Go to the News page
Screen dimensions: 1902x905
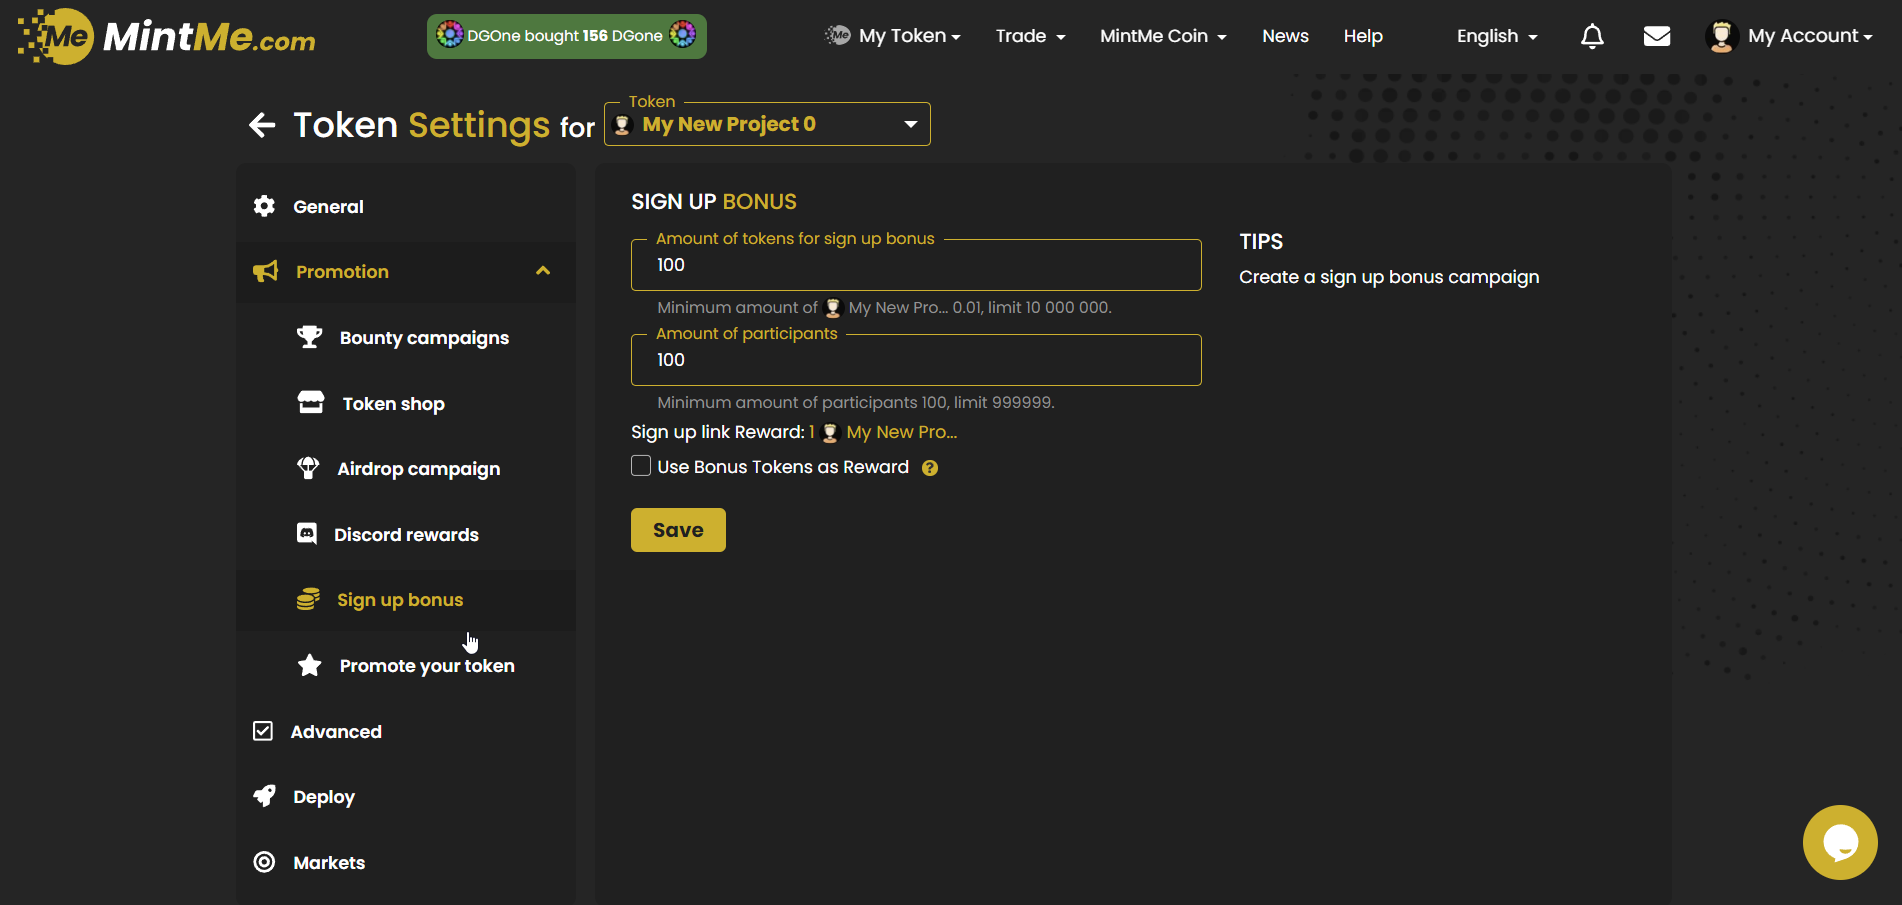pyautogui.click(x=1285, y=37)
